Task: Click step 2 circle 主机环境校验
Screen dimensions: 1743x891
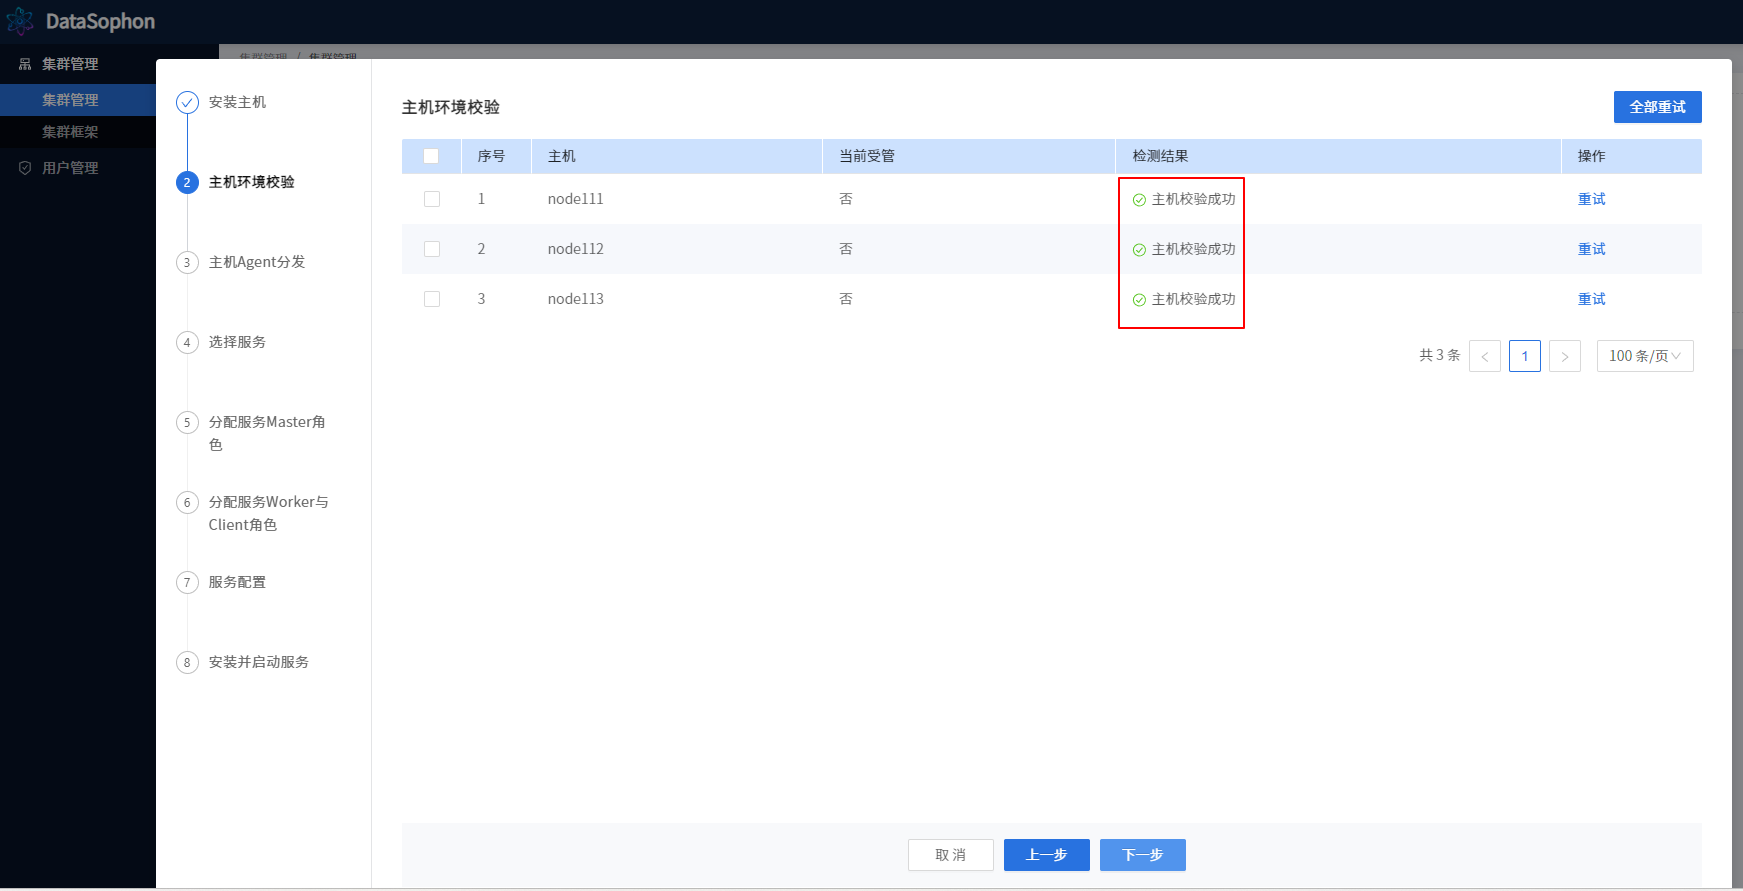Action: click(187, 182)
